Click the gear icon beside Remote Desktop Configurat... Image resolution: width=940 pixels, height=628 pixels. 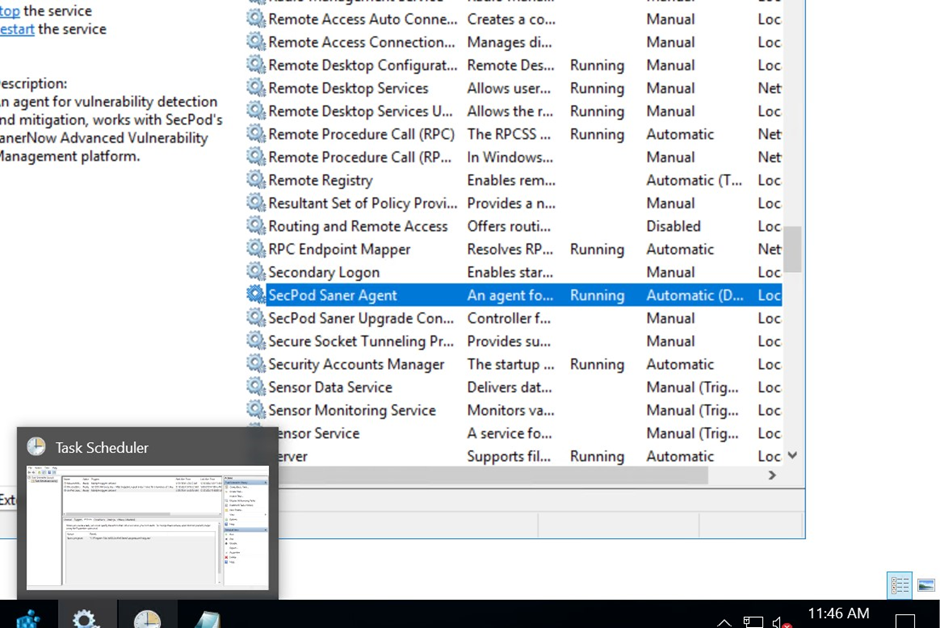click(x=256, y=65)
